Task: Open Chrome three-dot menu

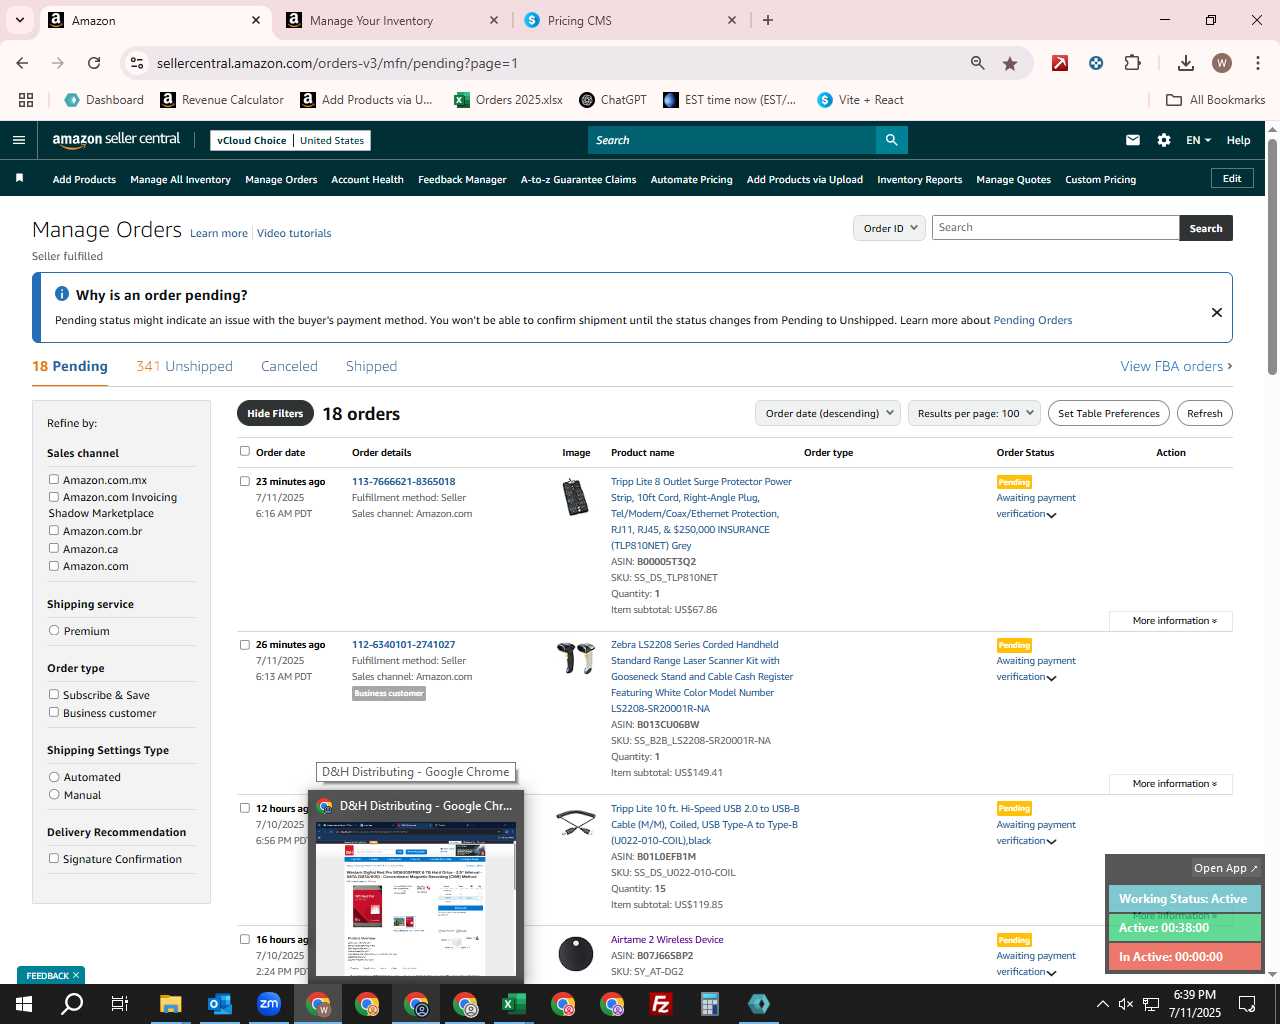Action: click(x=1257, y=63)
